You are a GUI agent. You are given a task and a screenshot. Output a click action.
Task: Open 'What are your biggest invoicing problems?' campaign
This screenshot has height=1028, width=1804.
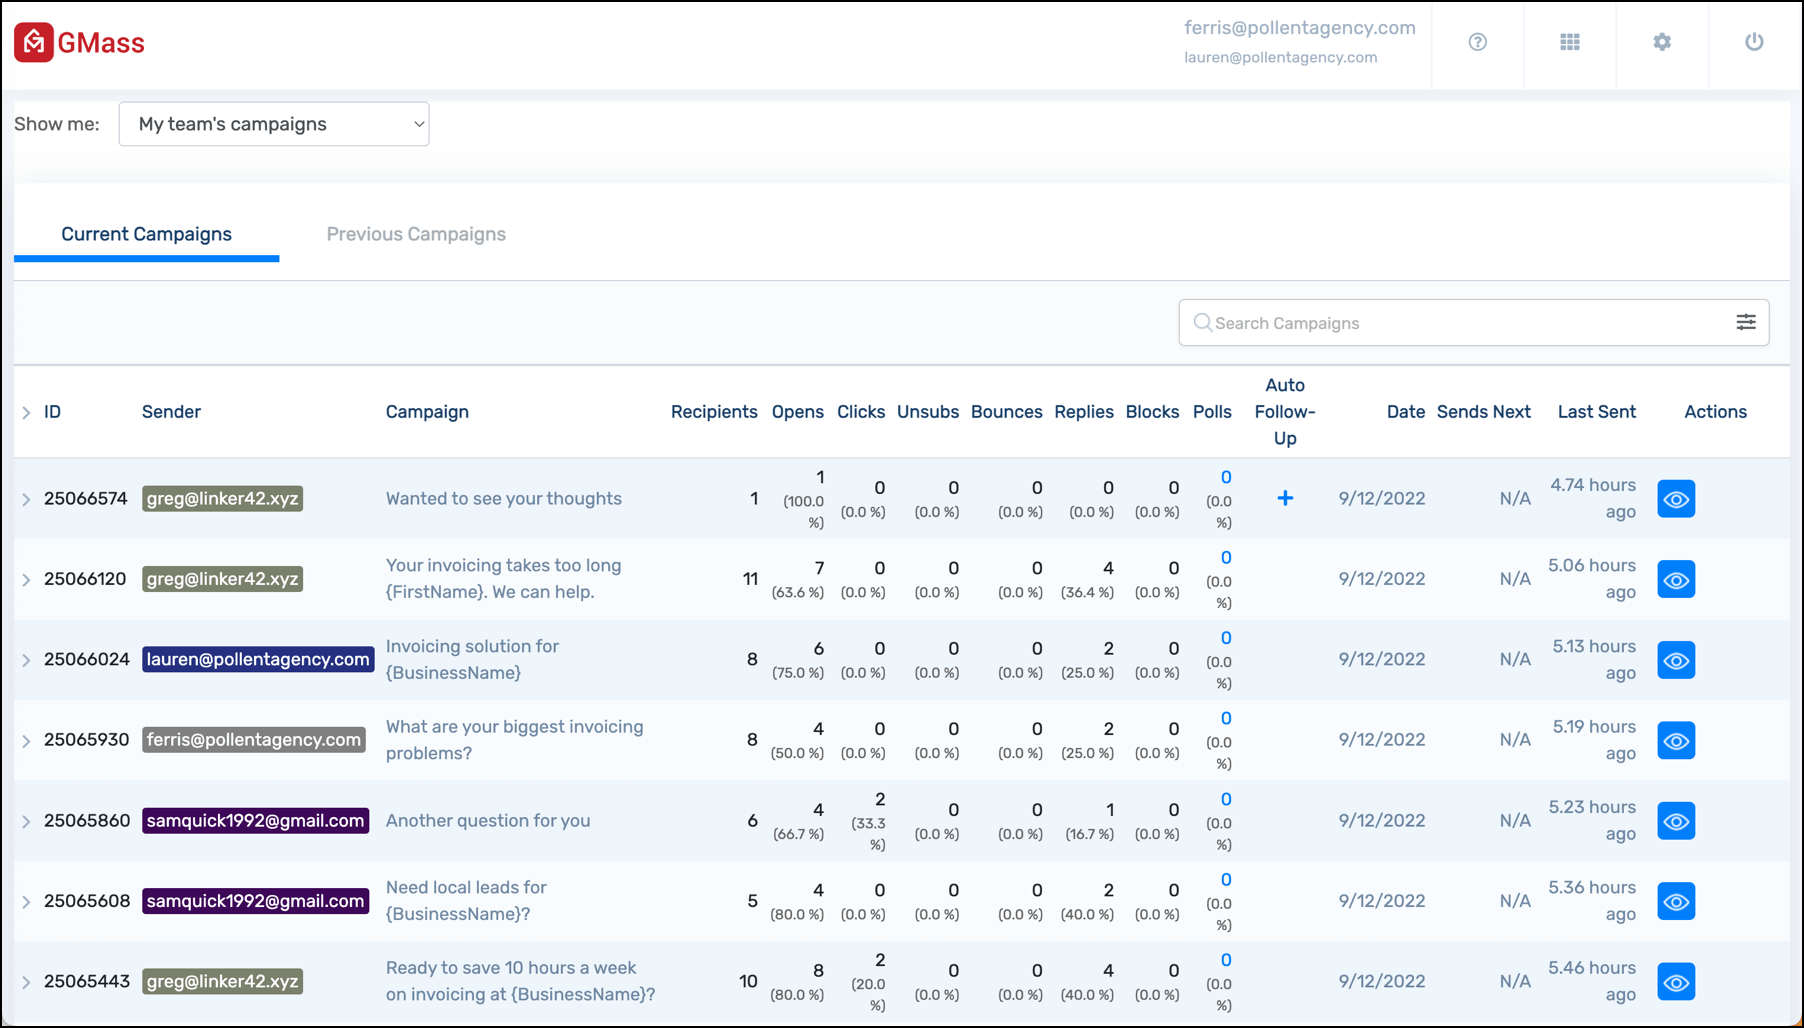pos(514,740)
